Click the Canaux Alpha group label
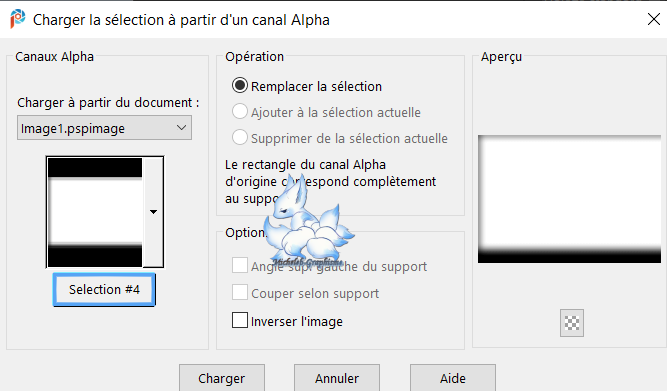Screen dimensions: 667x391 [x=54, y=57]
